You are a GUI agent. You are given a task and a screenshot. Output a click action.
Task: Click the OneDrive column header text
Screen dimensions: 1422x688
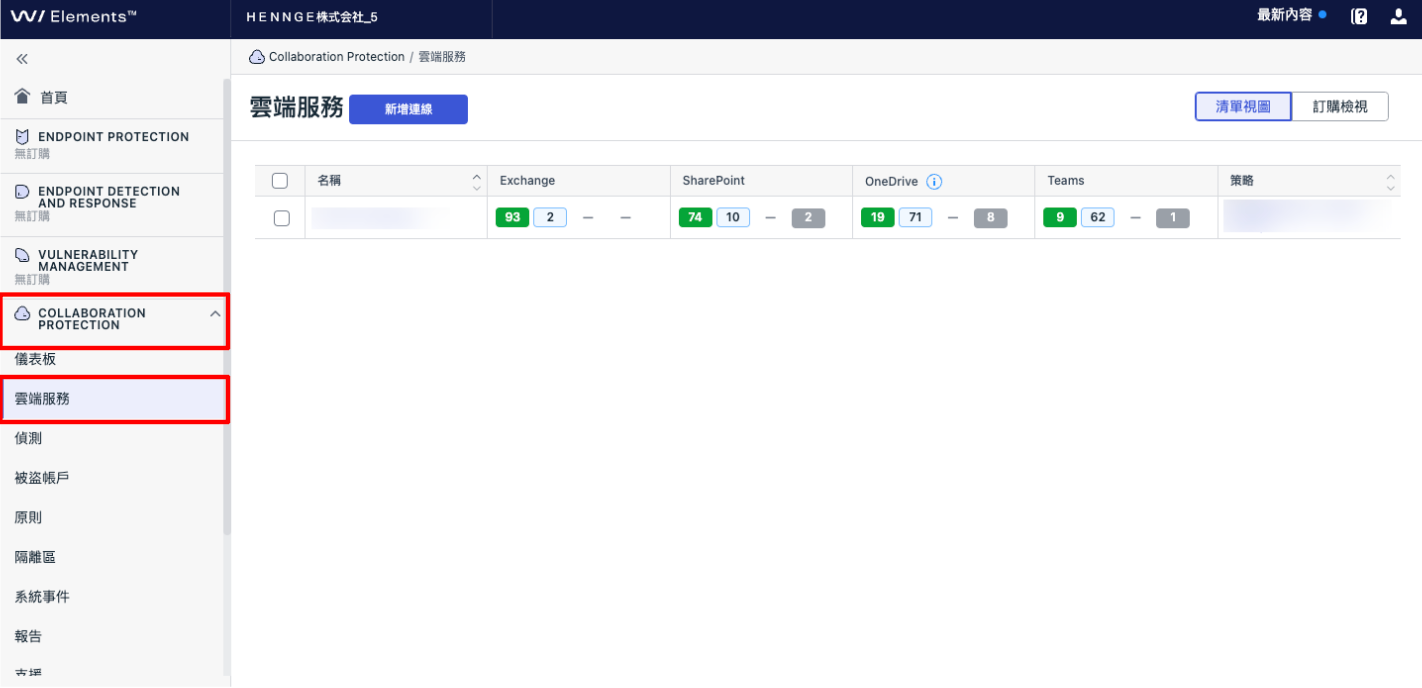point(891,182)
